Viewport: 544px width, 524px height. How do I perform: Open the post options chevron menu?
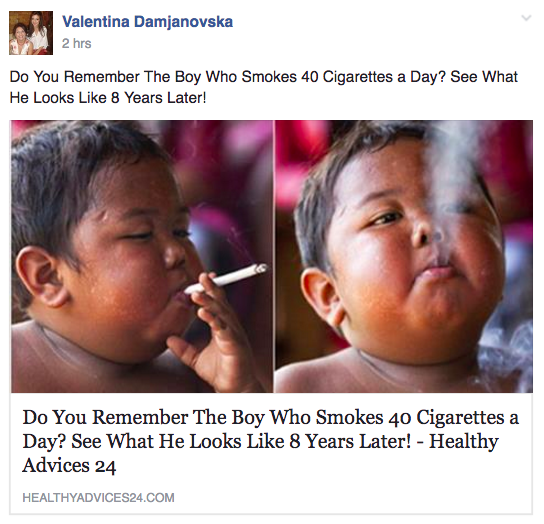tap(526, 18)
